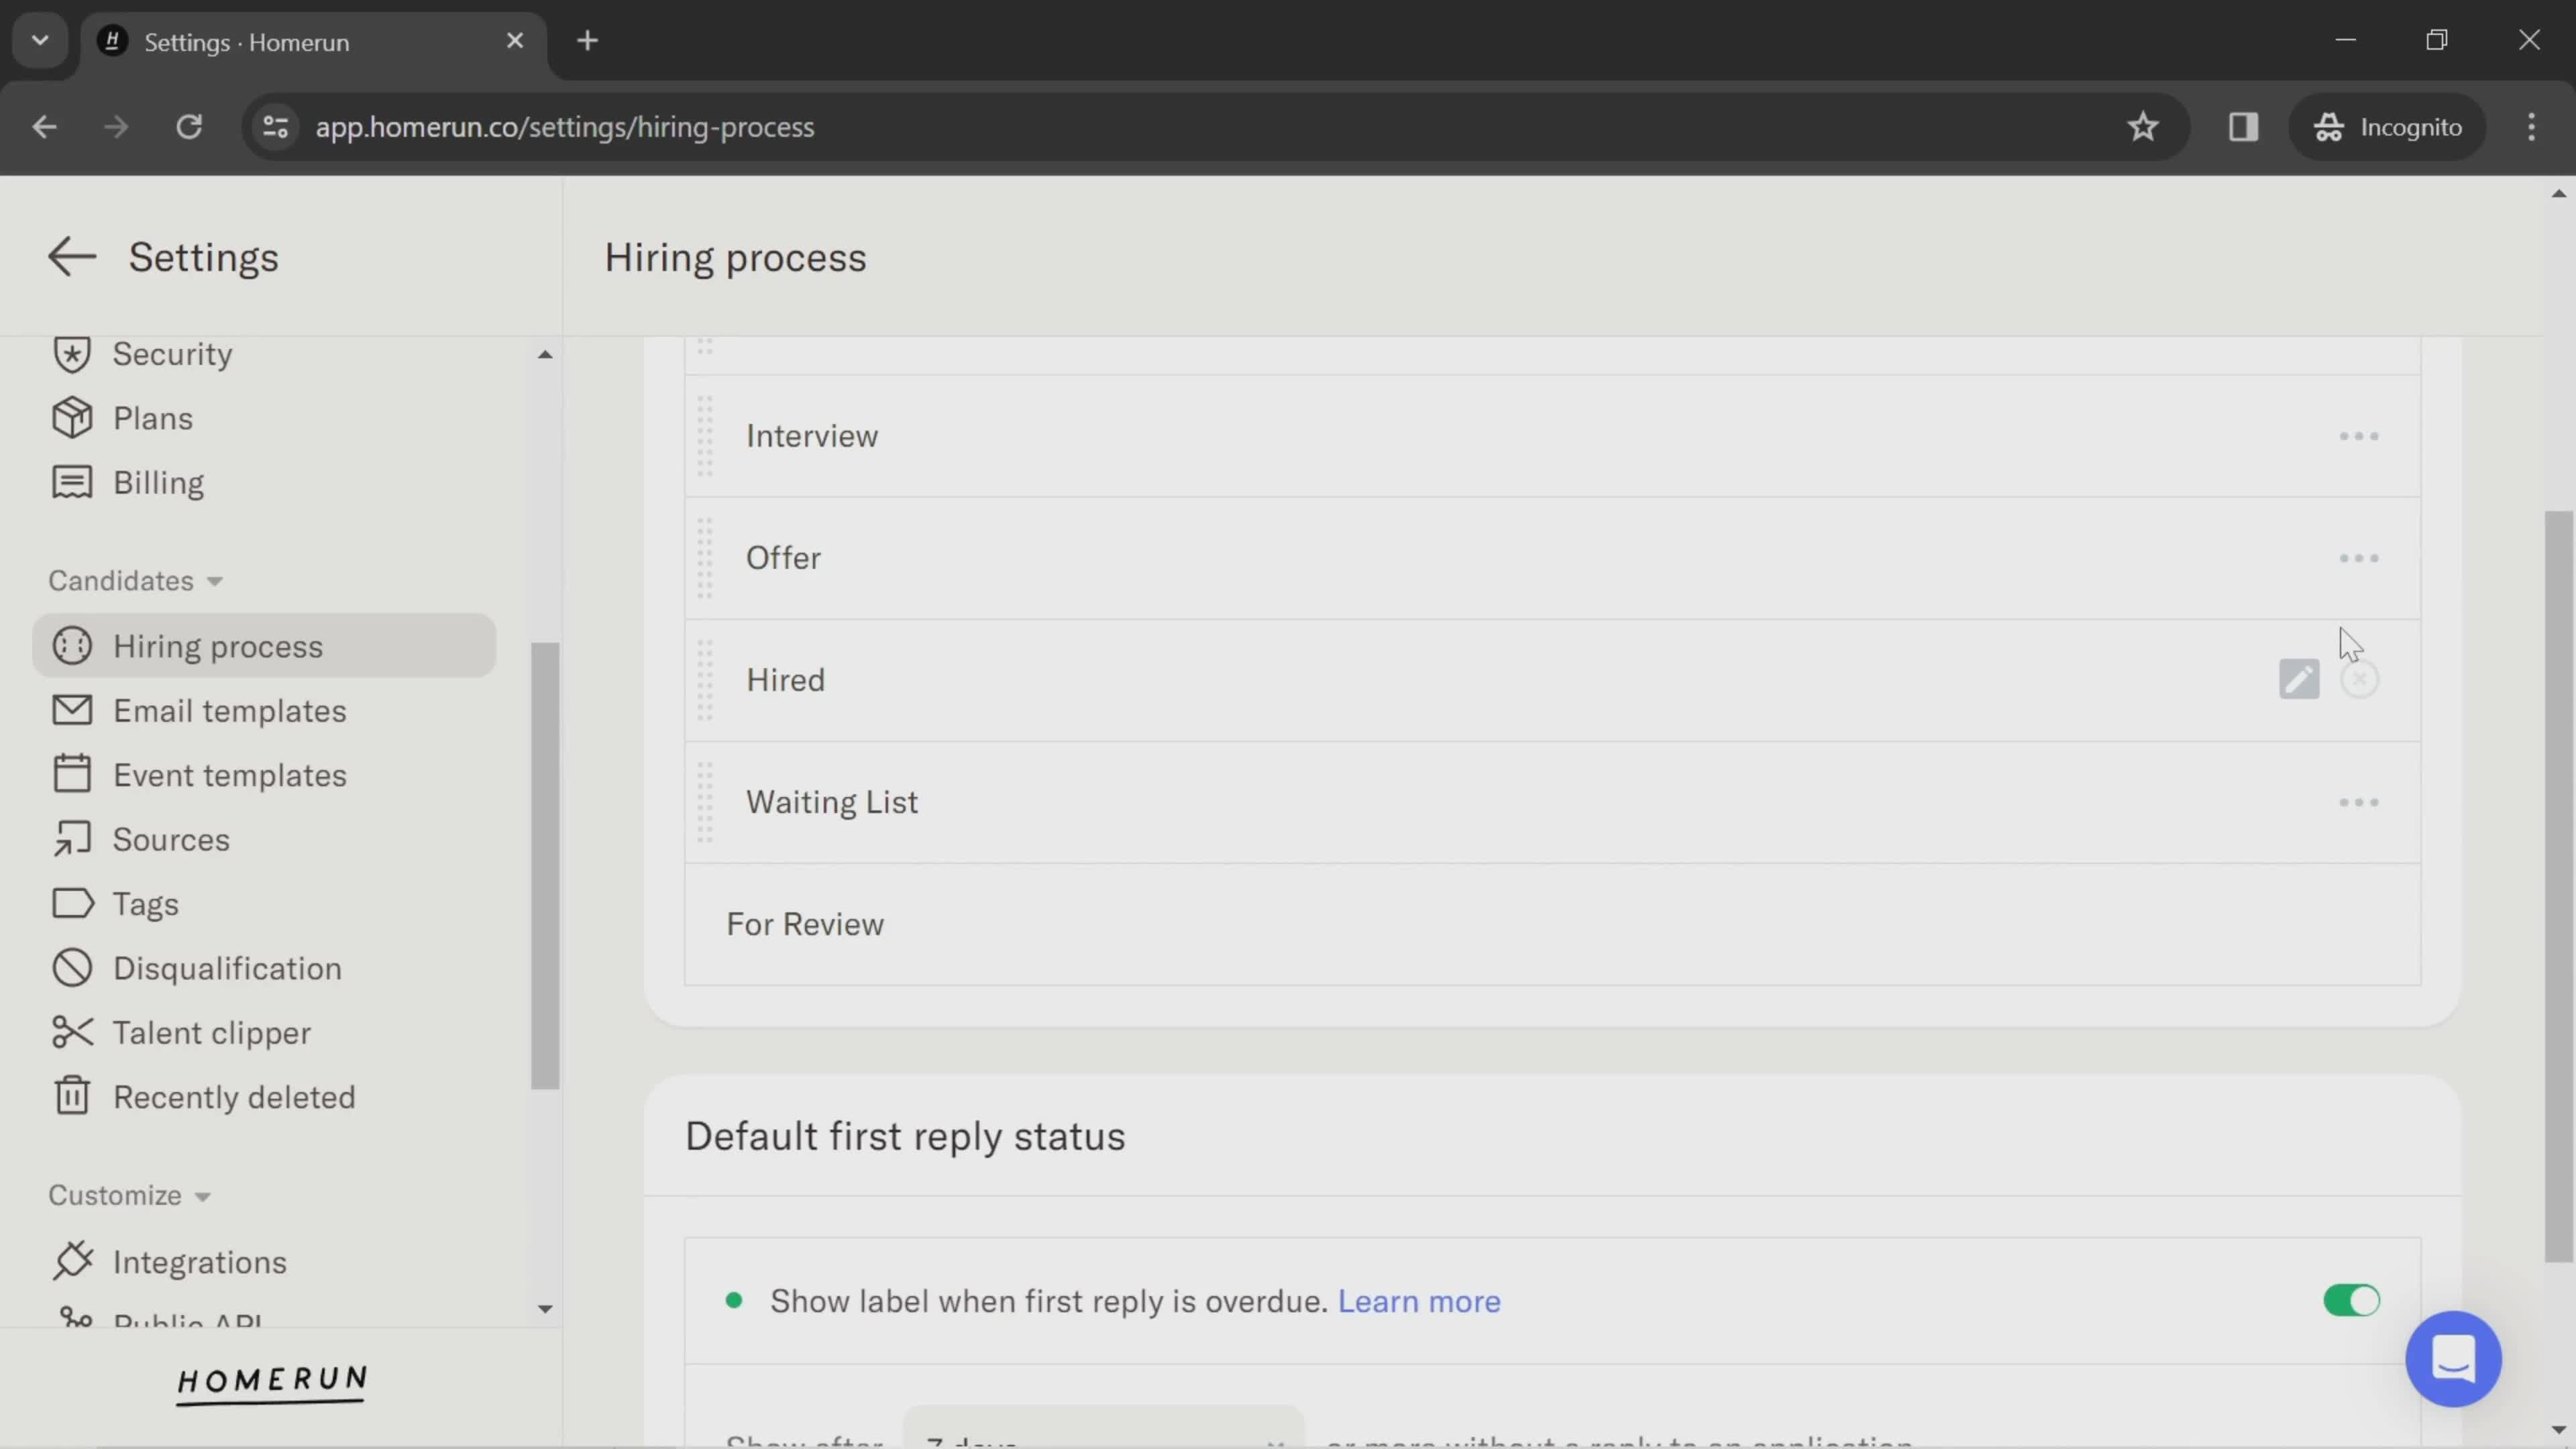The height and width of the screenshot is (1449, 2576).
Task: Collapse the Candidates section
Action: coord(135,581)
